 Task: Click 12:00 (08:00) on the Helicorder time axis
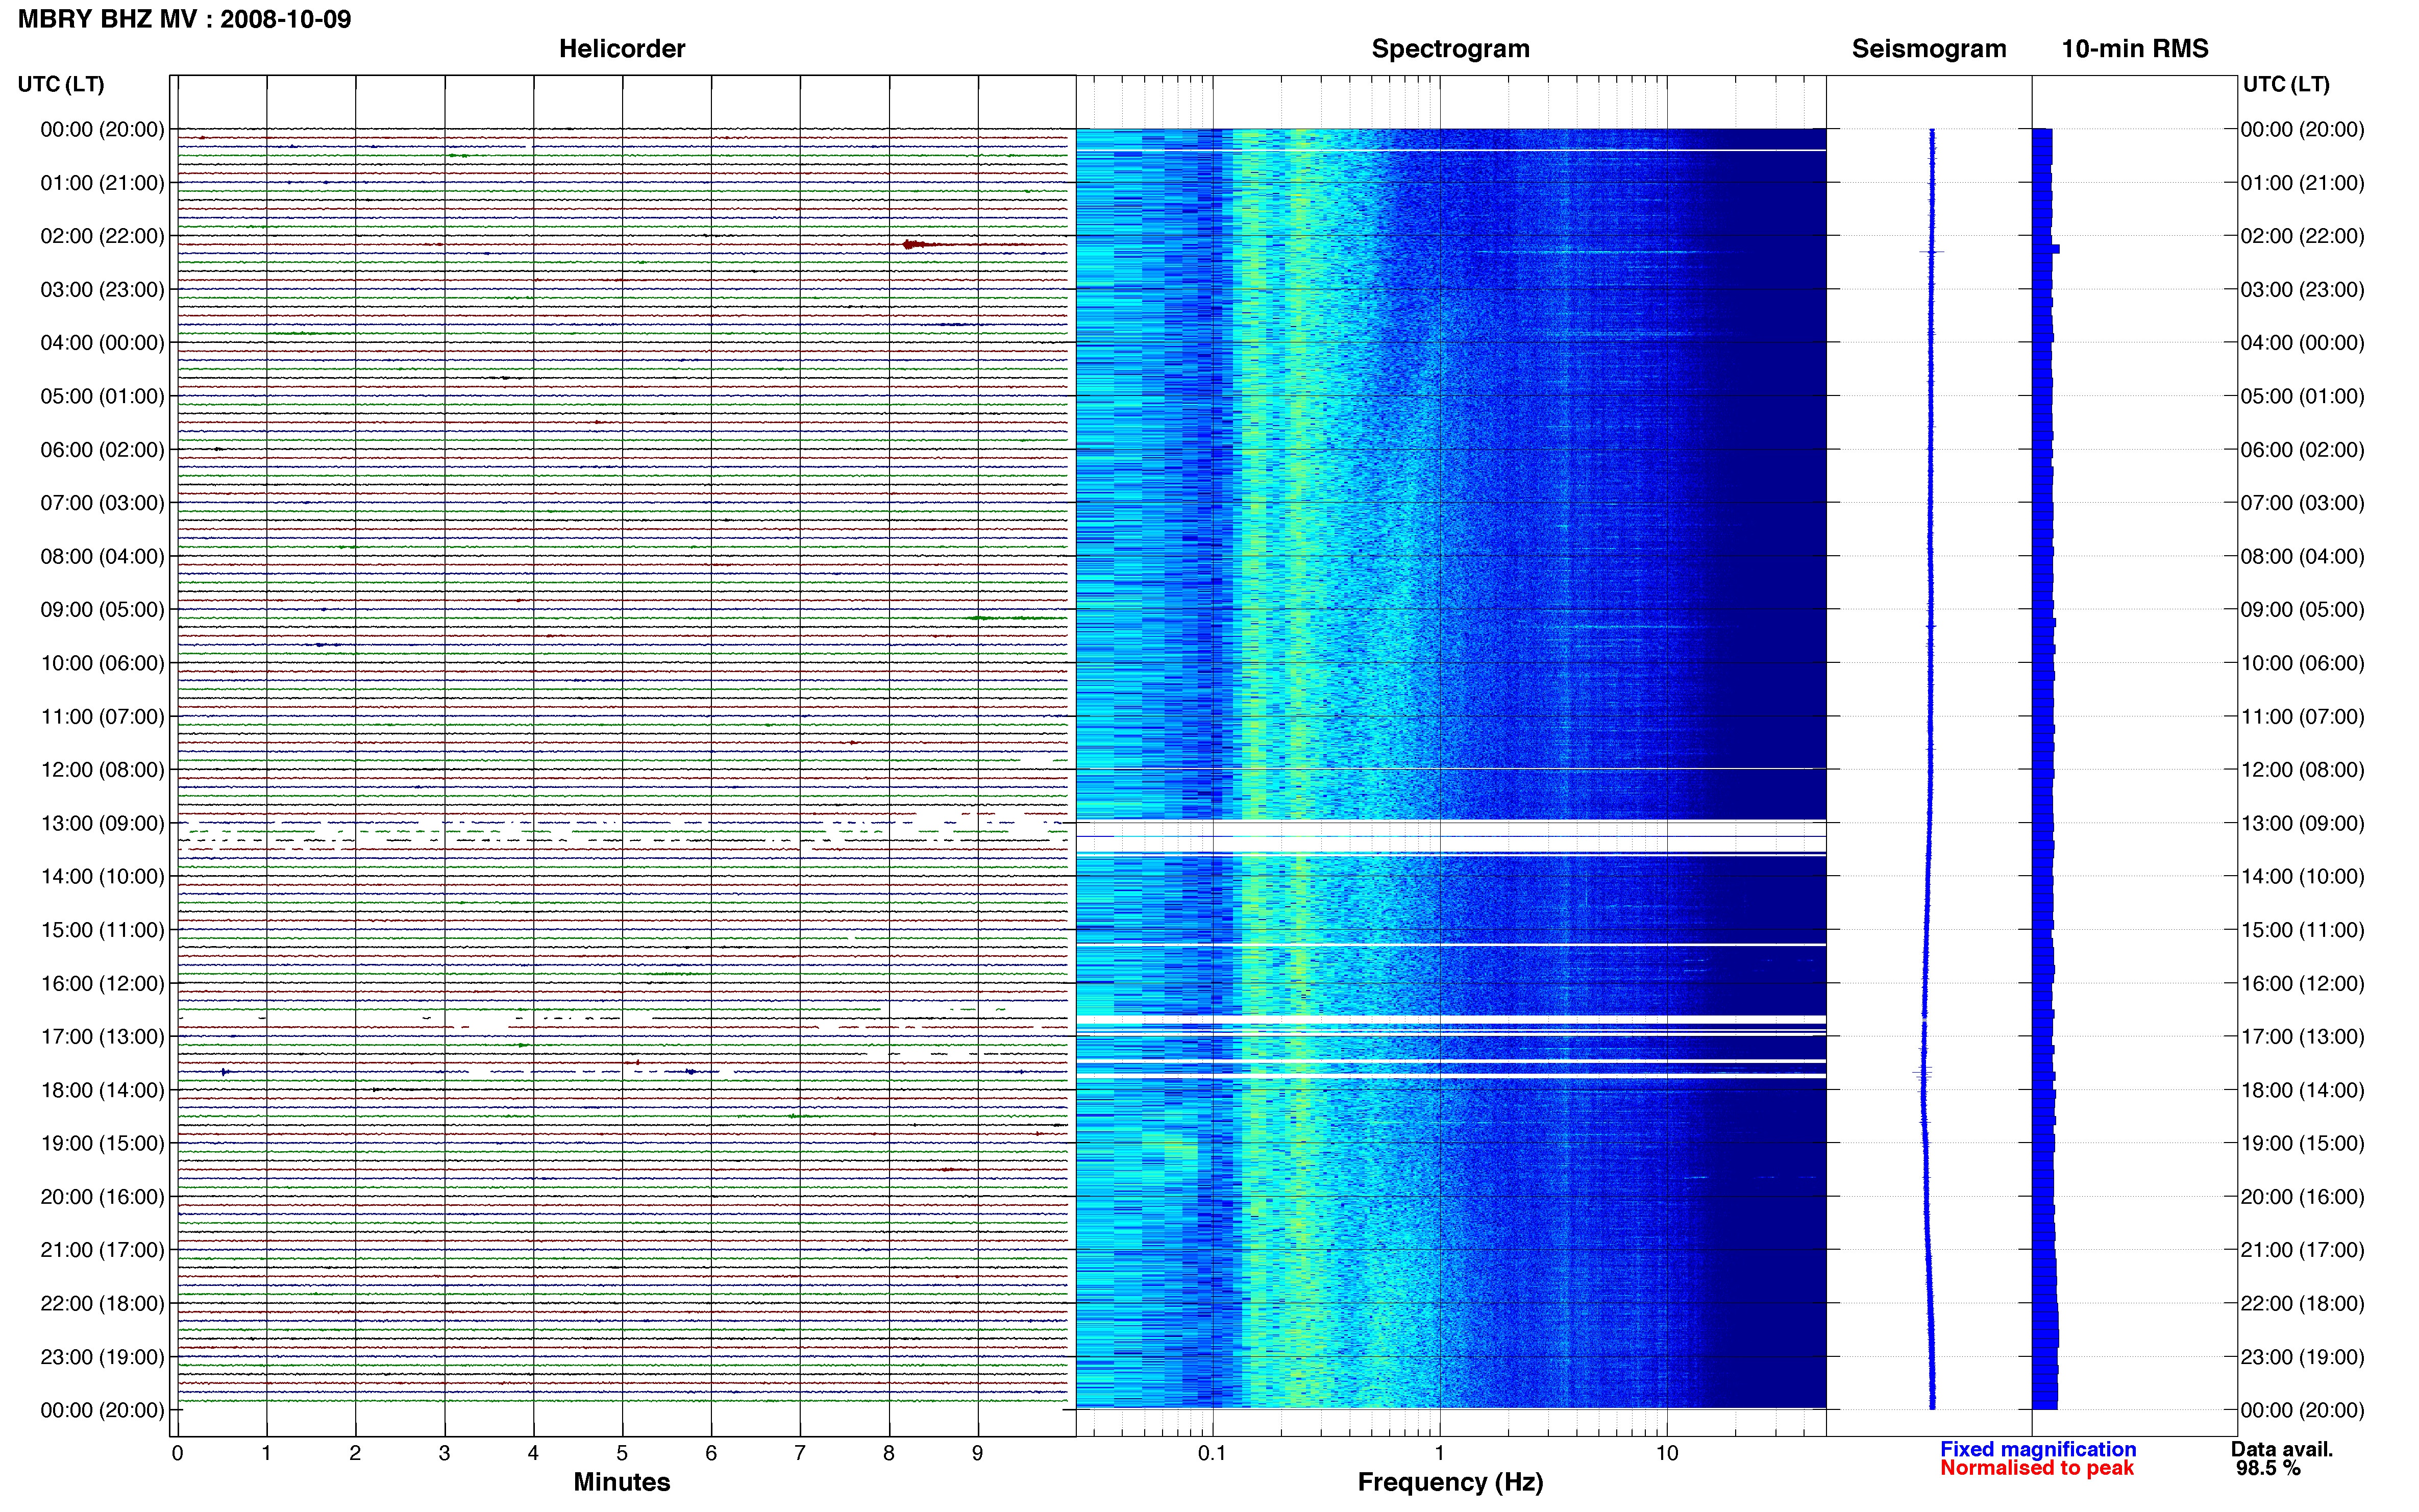click(102, 770)
